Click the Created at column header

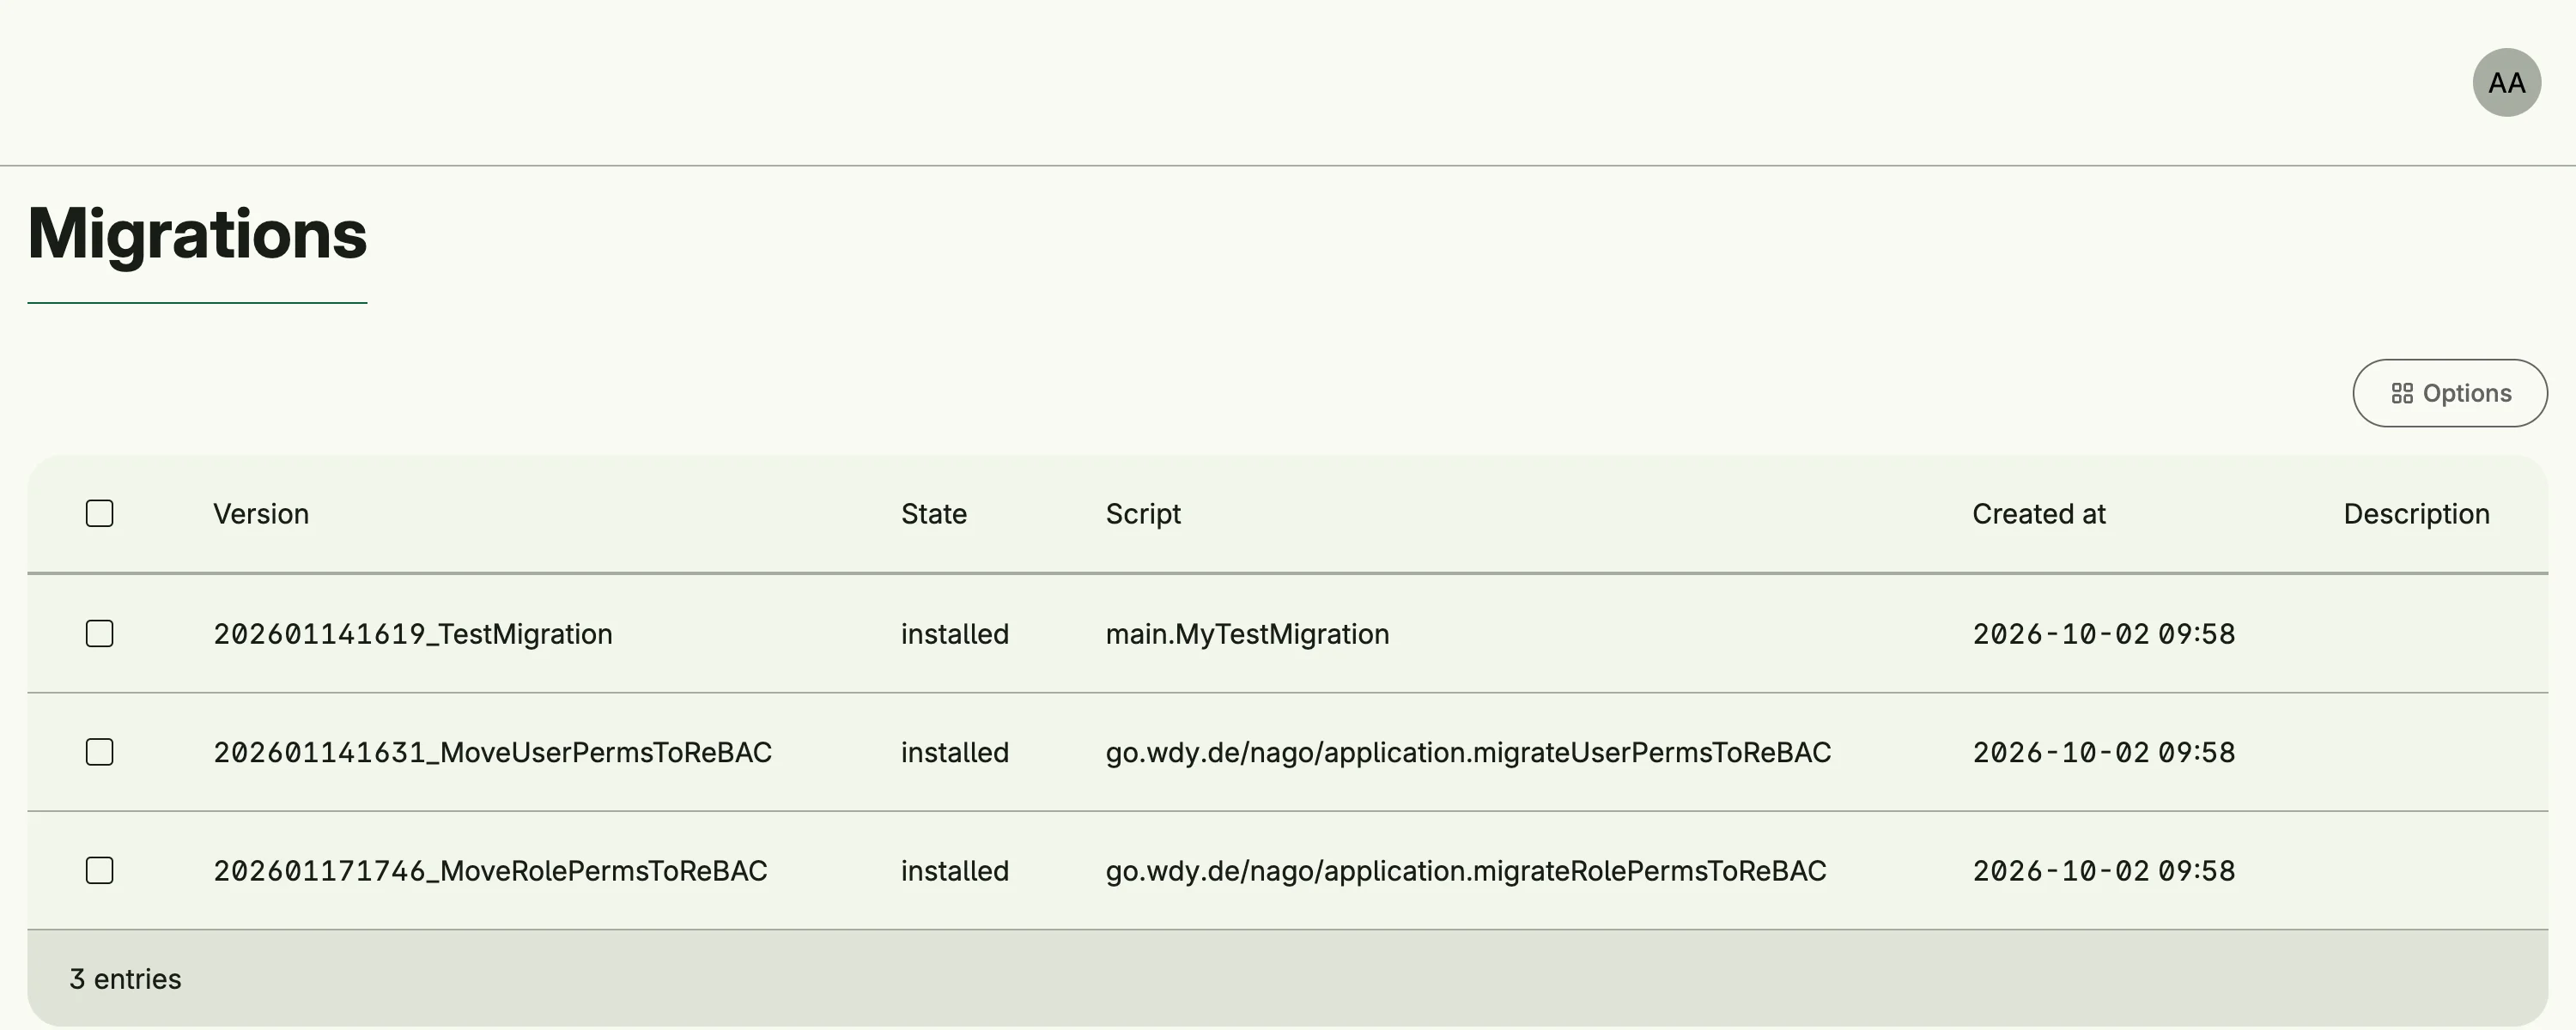[2039, 514]
